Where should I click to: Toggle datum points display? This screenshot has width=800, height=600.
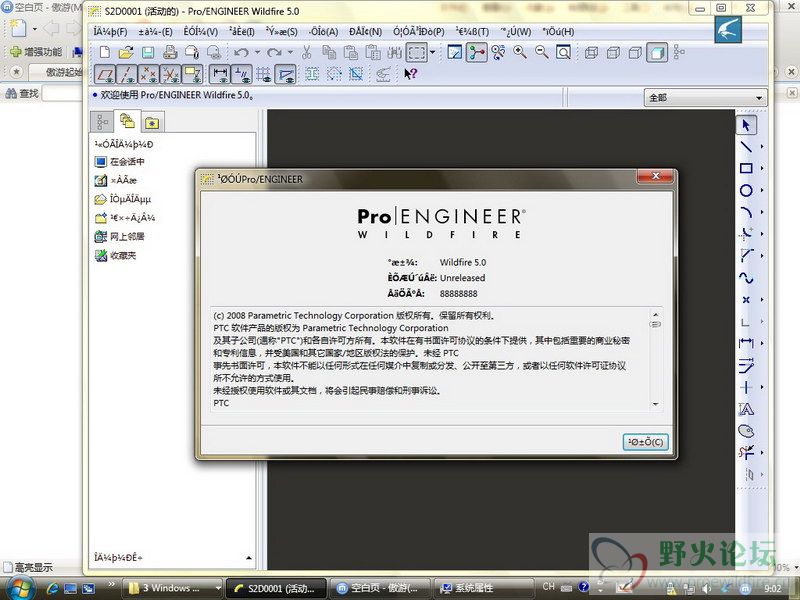148,74
